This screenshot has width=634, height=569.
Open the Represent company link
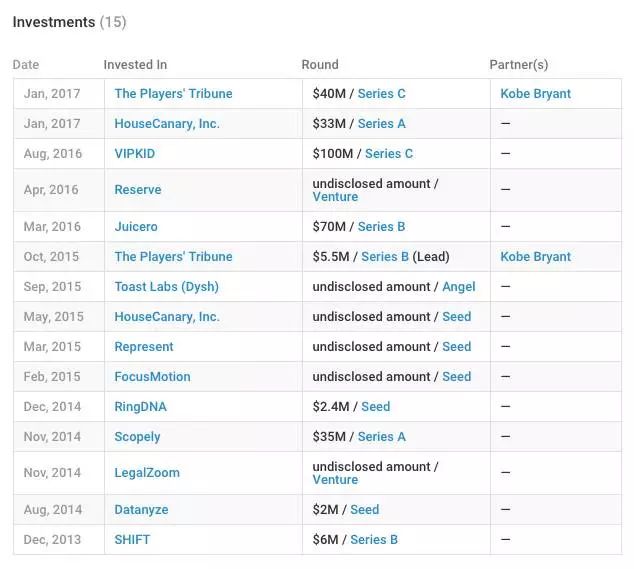tap(144, 347)
